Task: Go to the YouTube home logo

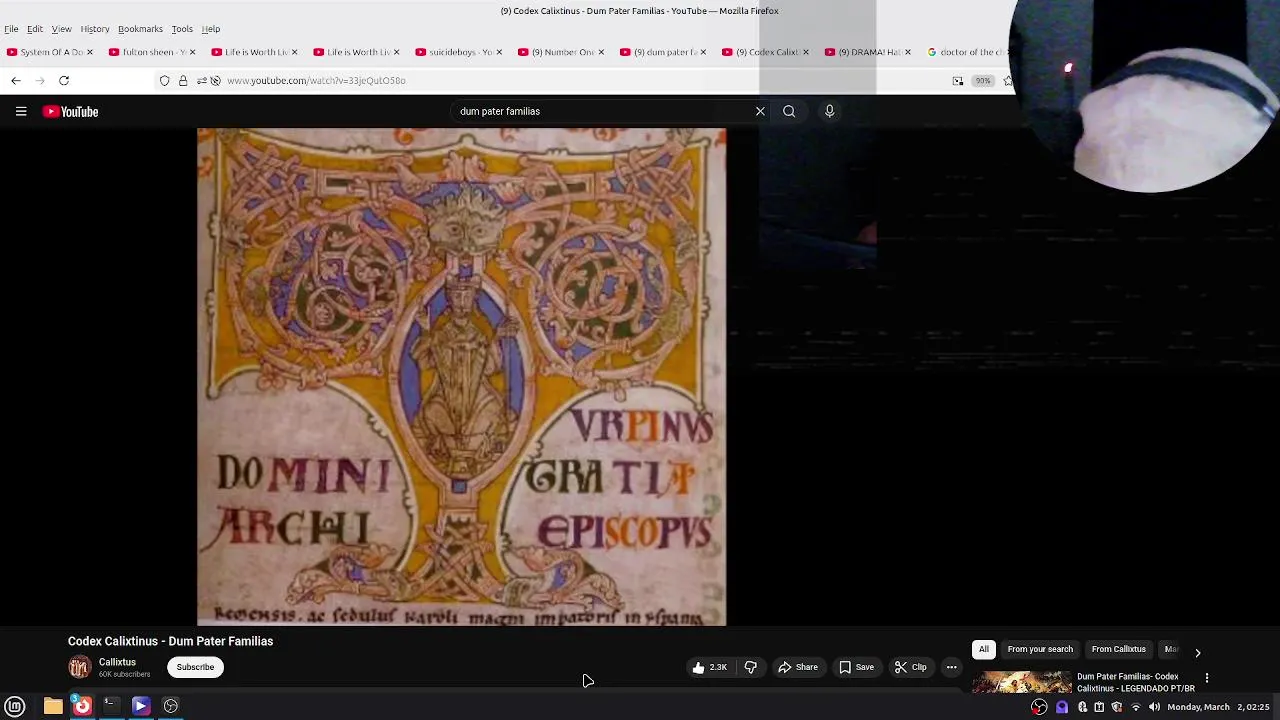Action: tap(70, 112)
